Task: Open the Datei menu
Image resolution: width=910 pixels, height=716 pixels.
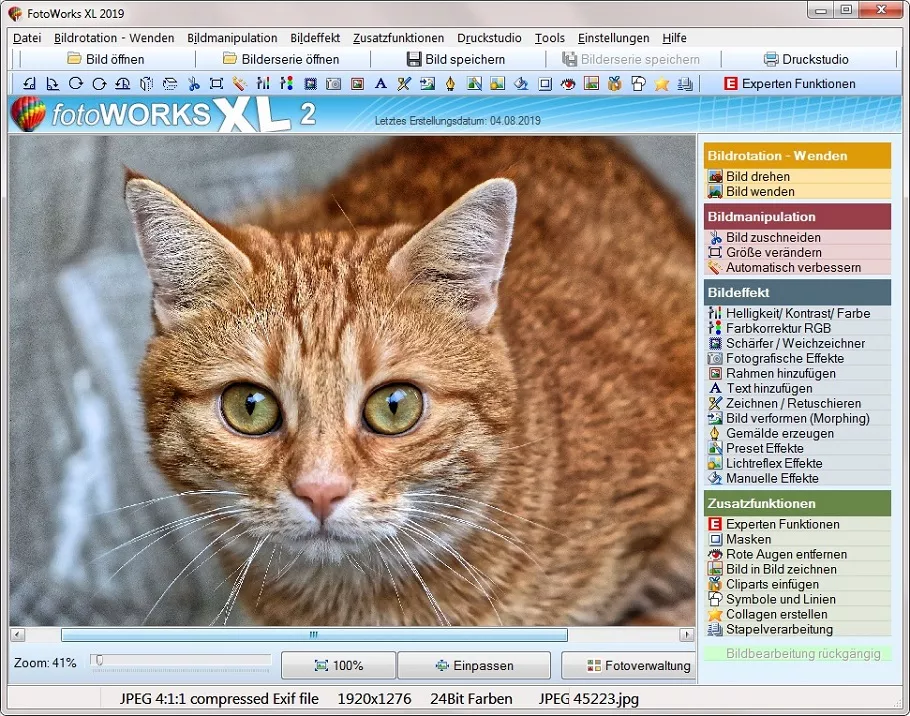Action: pos(27,38)
